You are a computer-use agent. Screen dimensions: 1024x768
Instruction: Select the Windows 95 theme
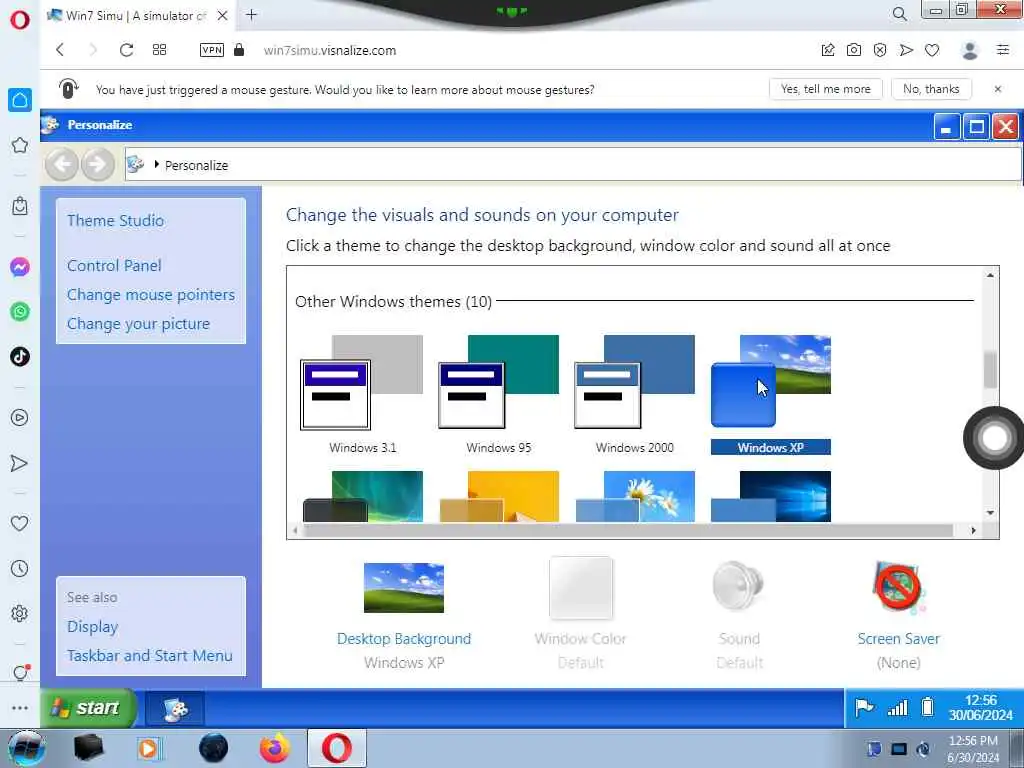click(x=498, y=394)
